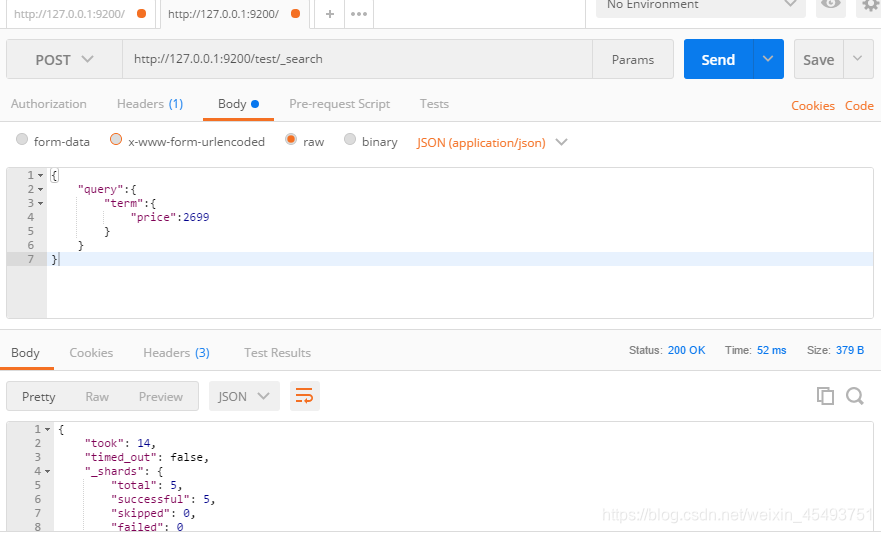This screenshot has height=533, width=881.
Task: Toggle line wrap icon in response toolbar
Action: coord(305,396)
